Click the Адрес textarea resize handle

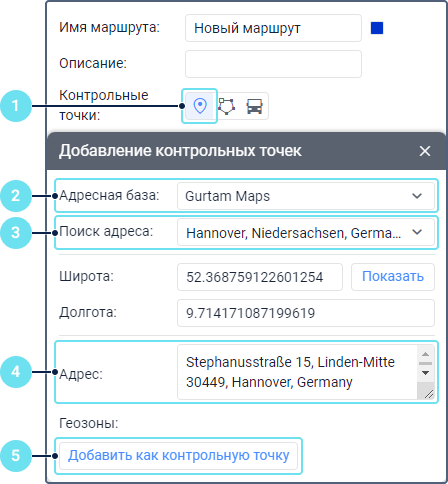tap(429, 394)
